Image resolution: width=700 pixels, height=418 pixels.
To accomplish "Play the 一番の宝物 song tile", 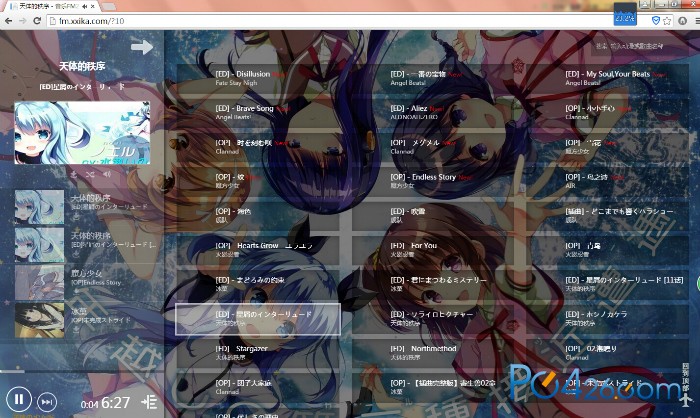I will (x=433, y=78).
